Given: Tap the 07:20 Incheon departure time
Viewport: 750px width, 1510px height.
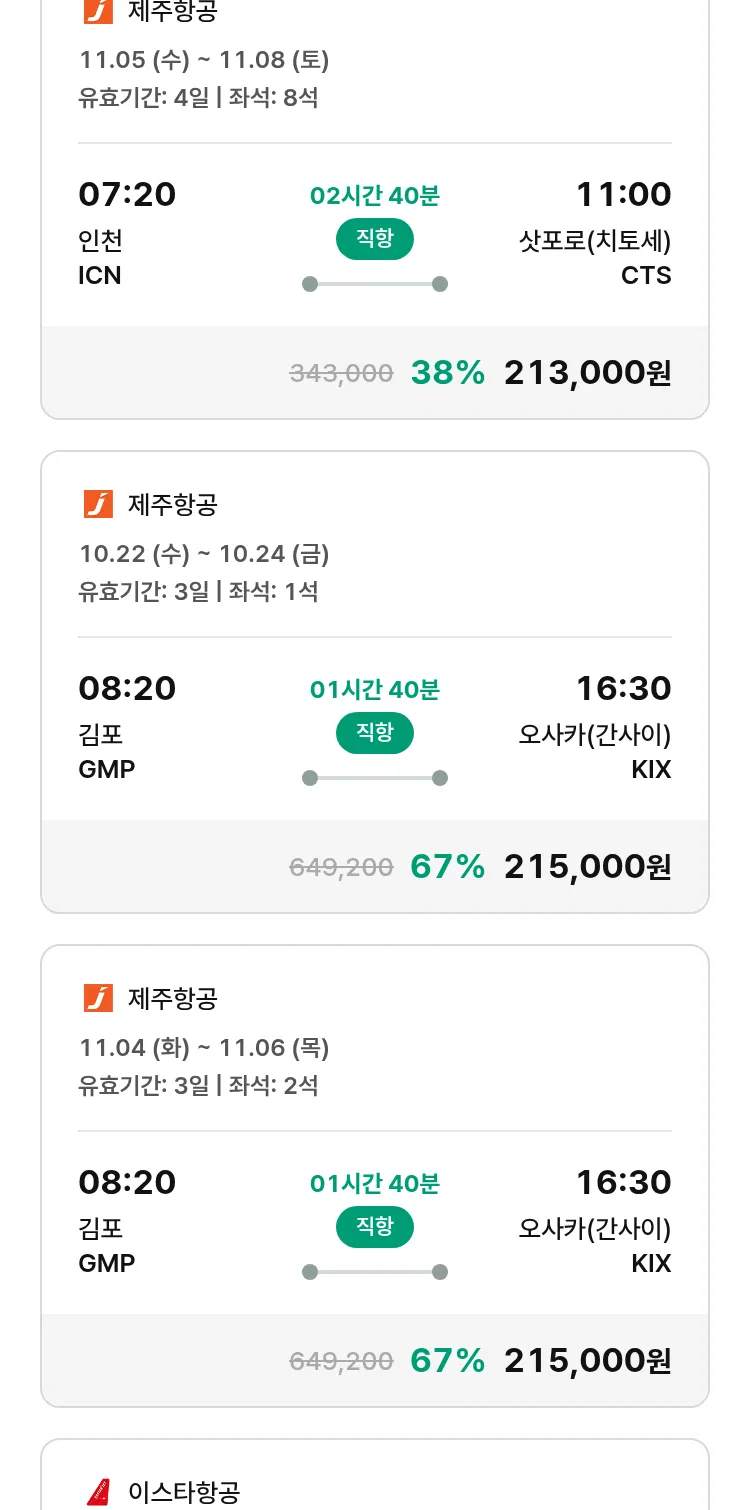Looking at the screenshot, I should point(127,194).
